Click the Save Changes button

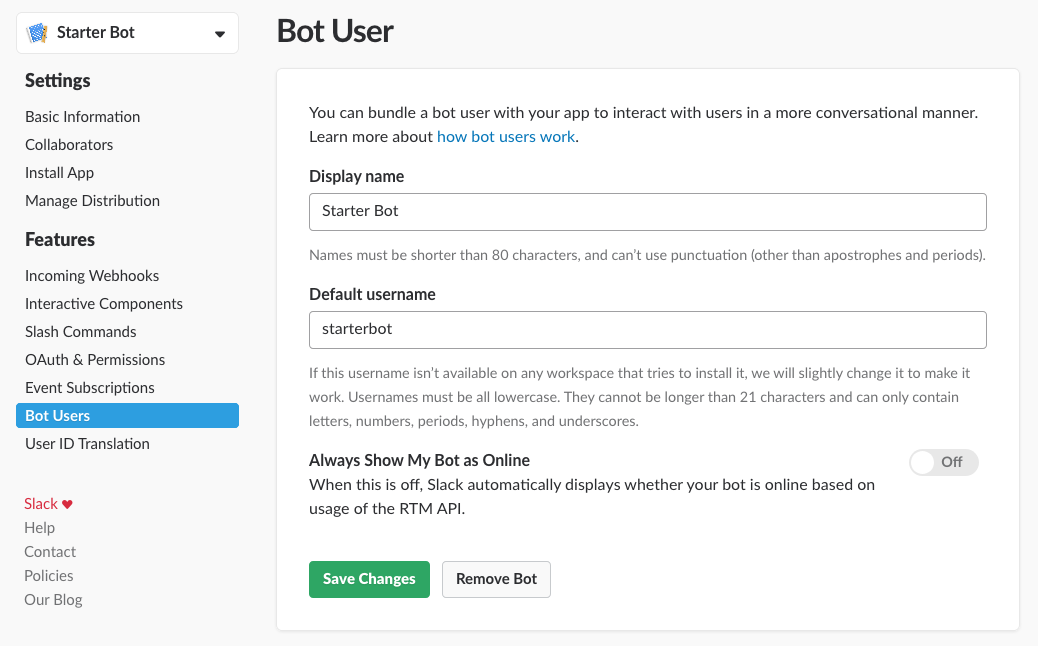369,579
